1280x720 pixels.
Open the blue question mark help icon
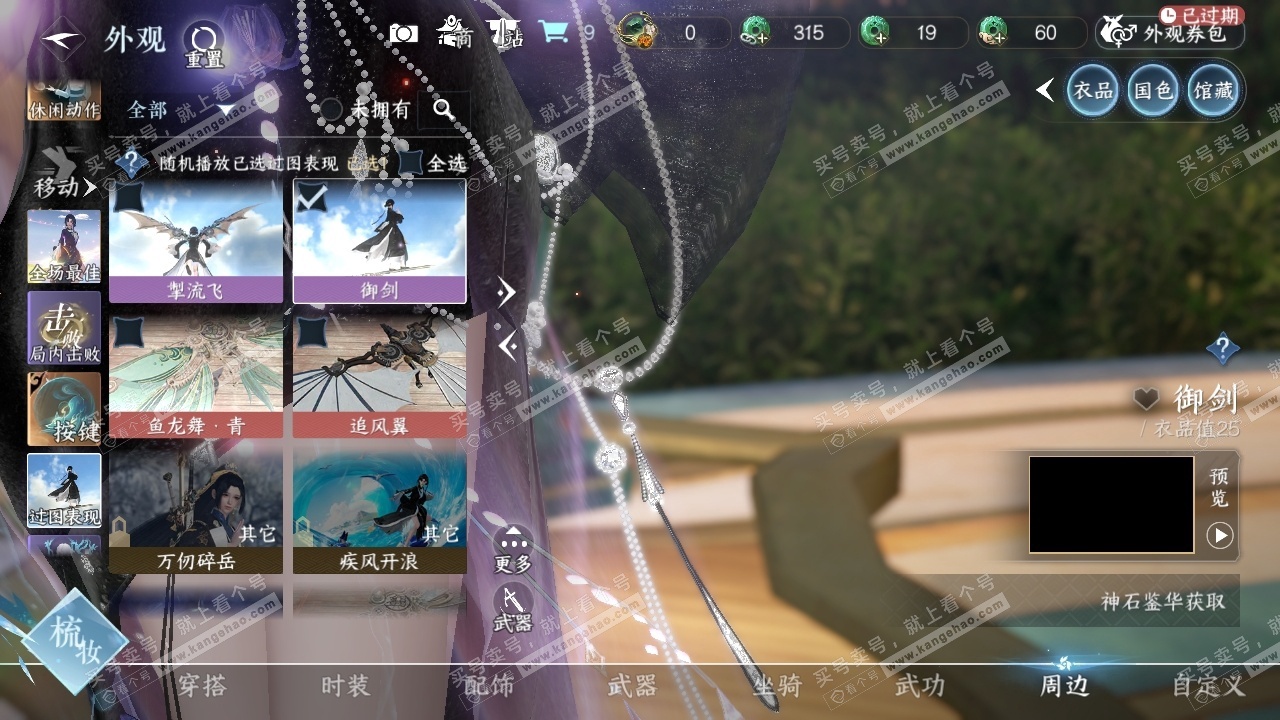point(1222,349)
